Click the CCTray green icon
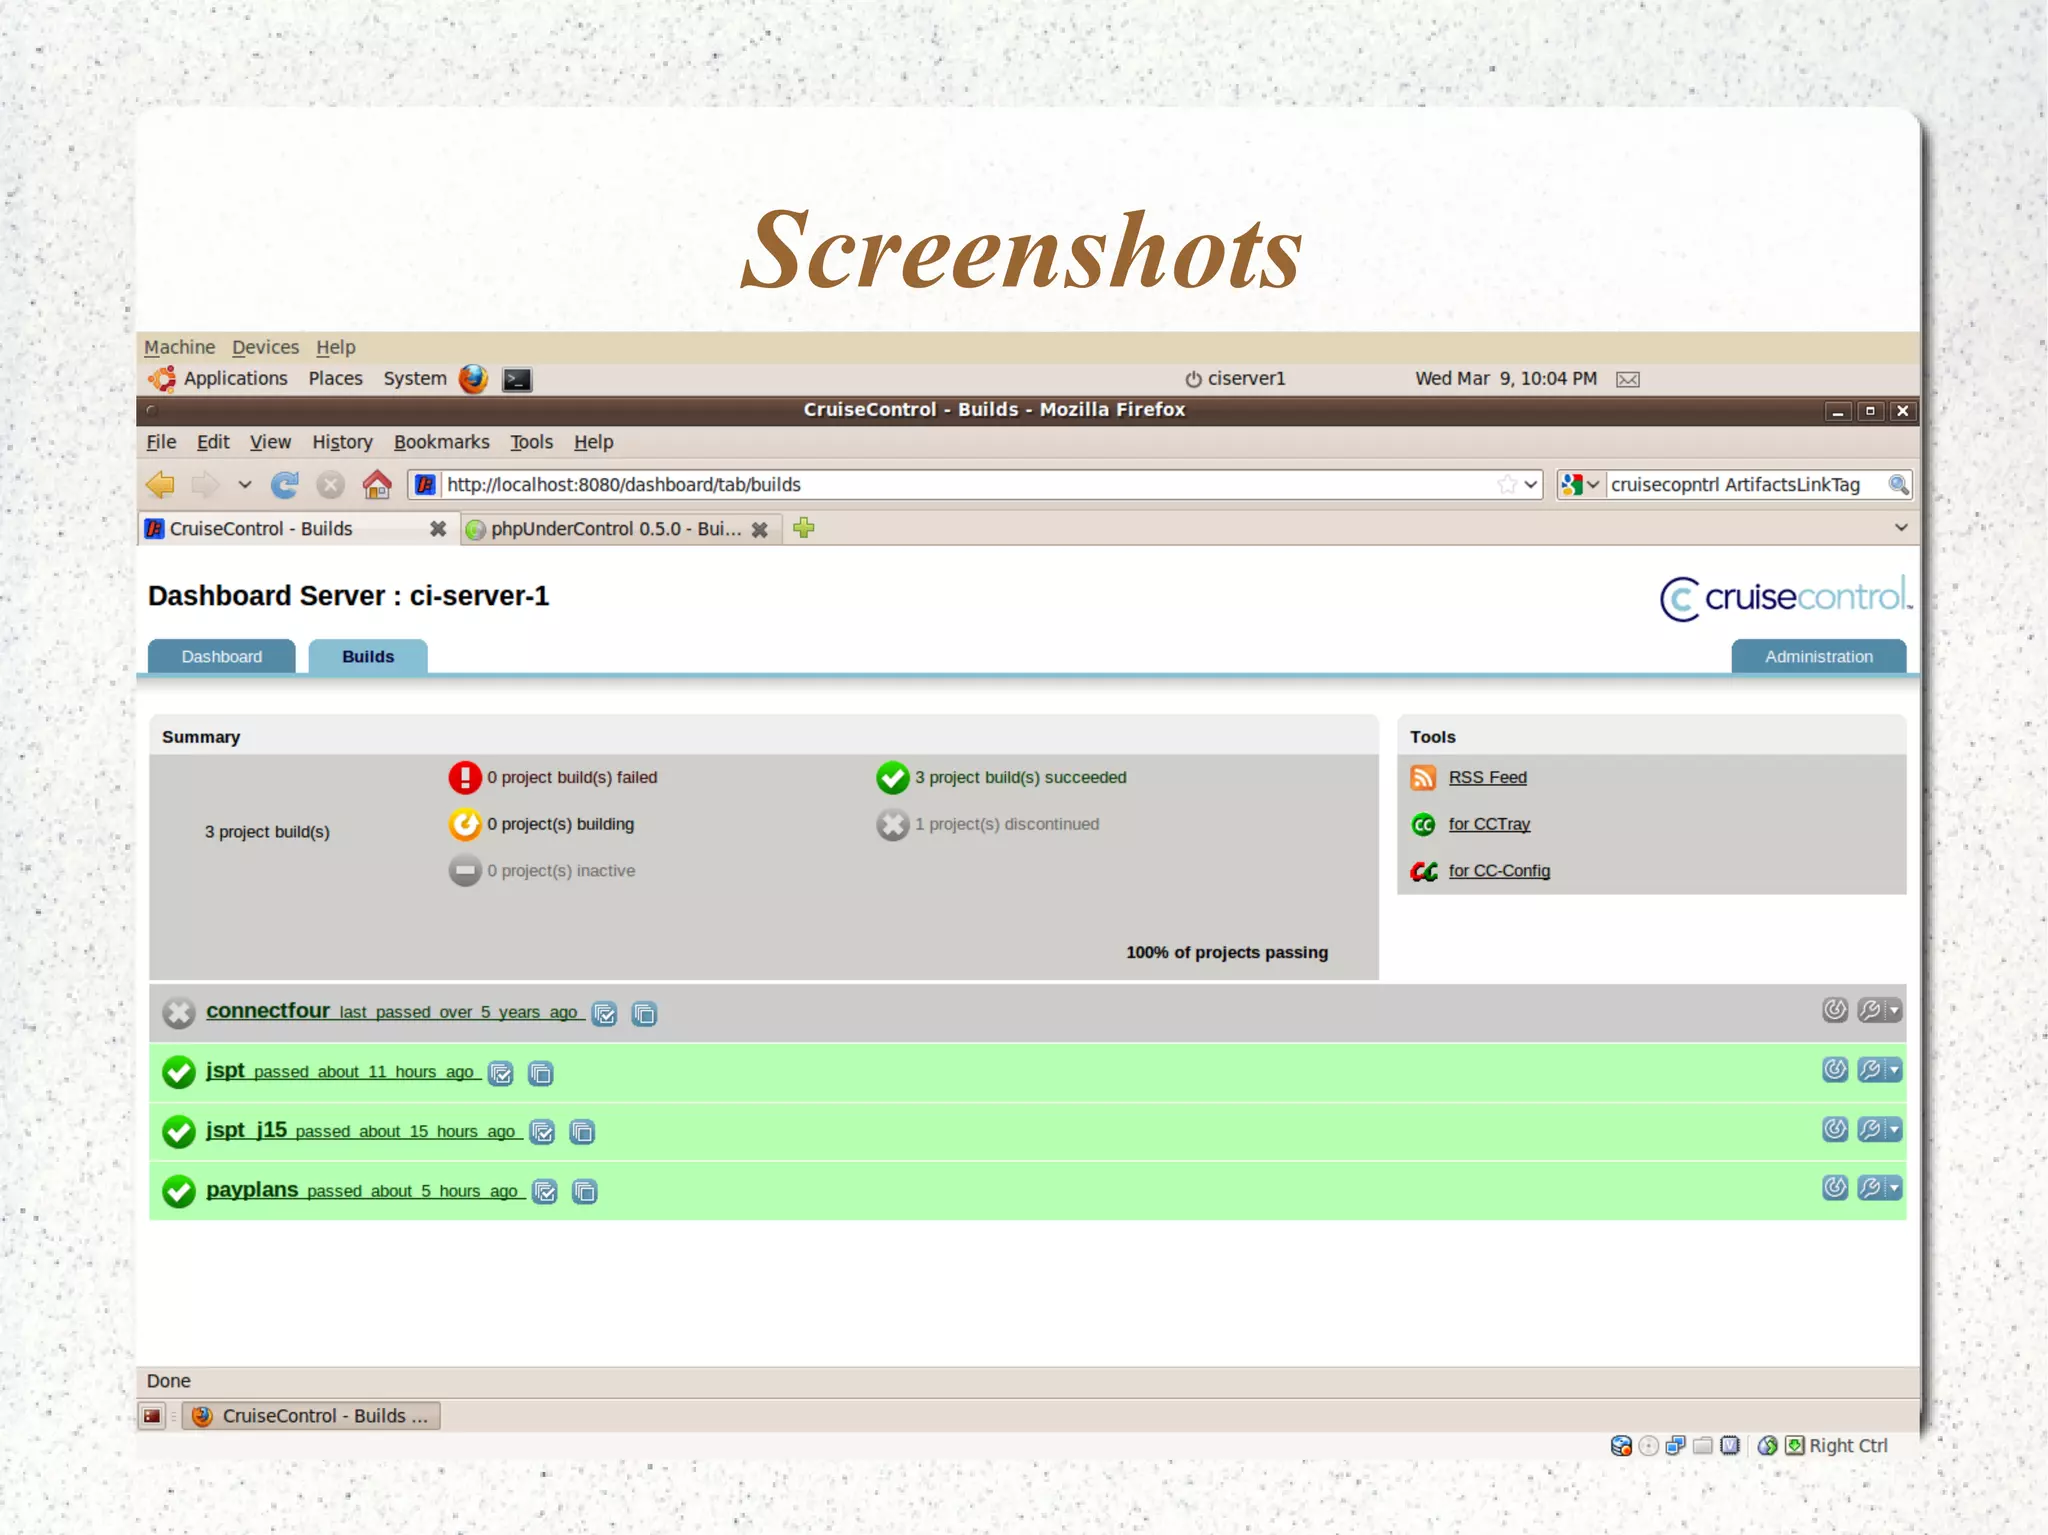This screenshot has height=1535, width=2048. (x=1423, y=825)
